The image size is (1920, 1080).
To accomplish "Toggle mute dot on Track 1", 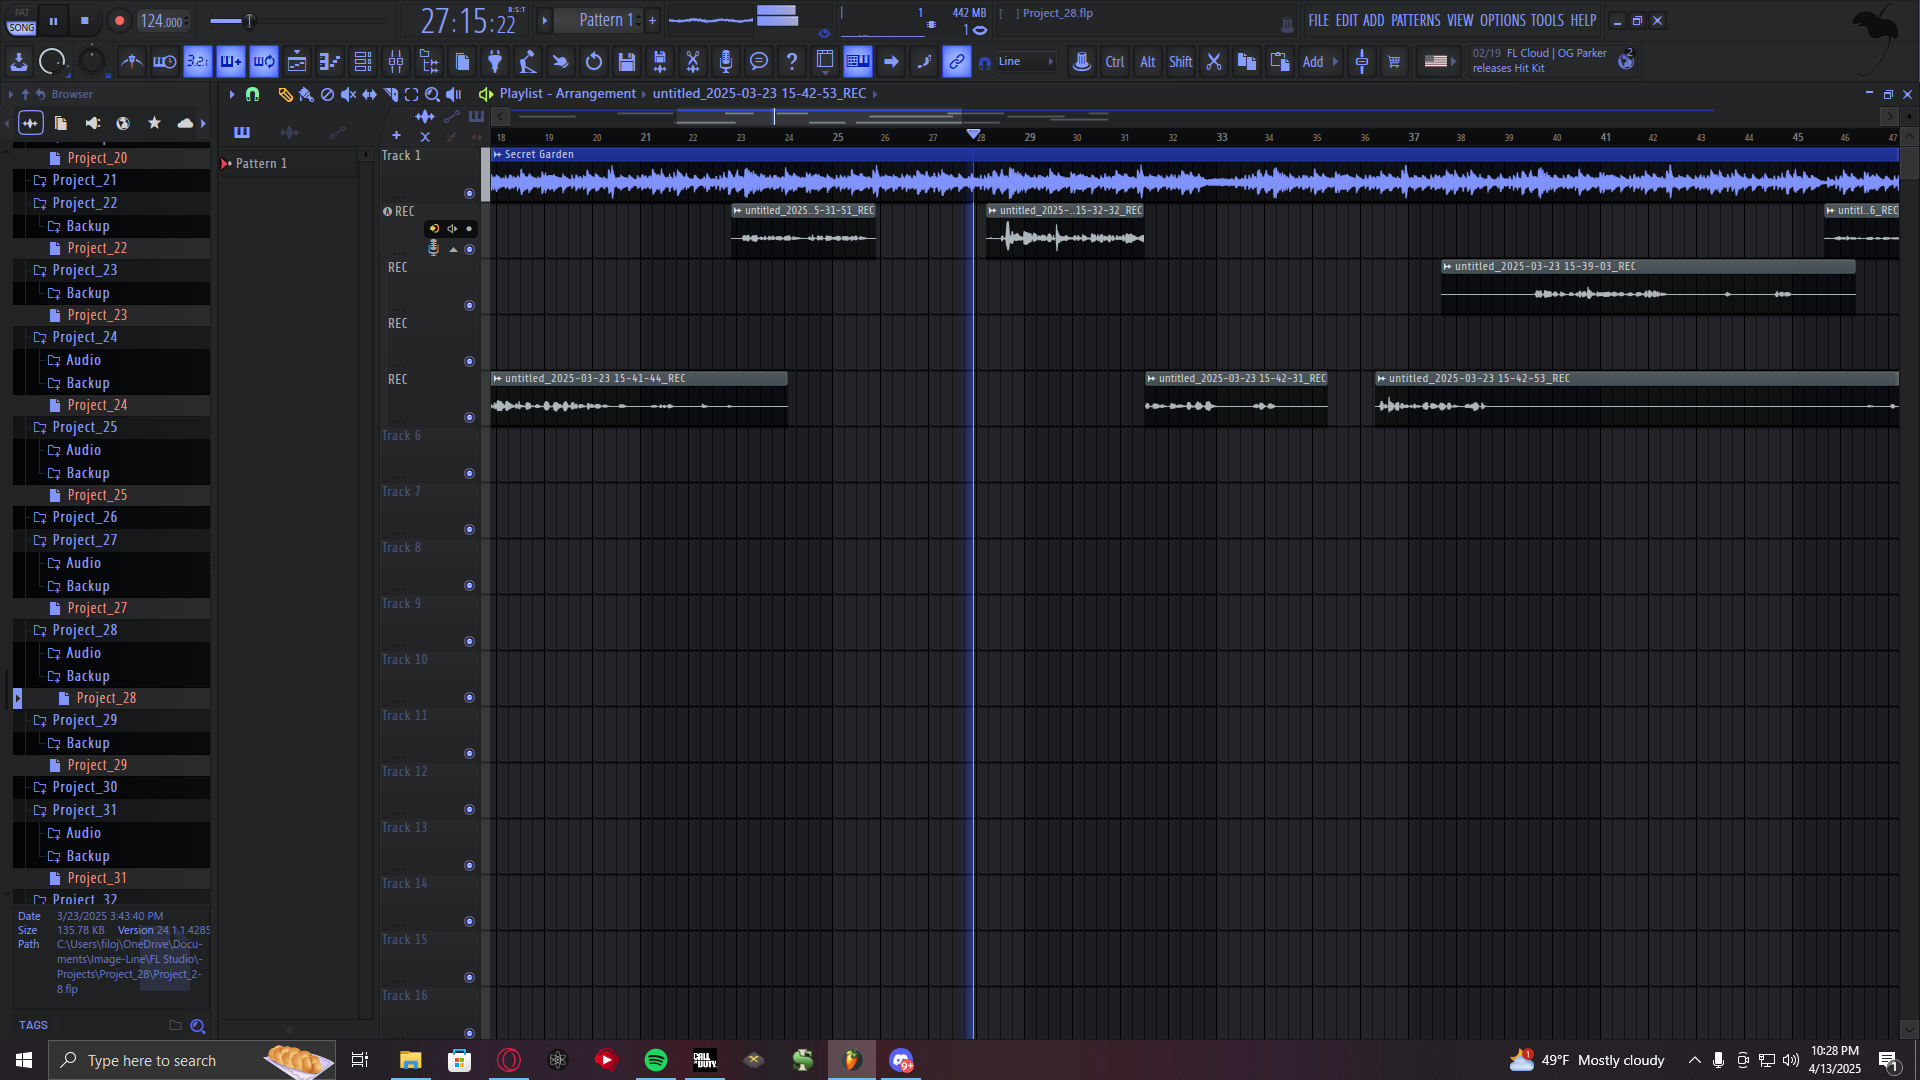I will (469, 193).
